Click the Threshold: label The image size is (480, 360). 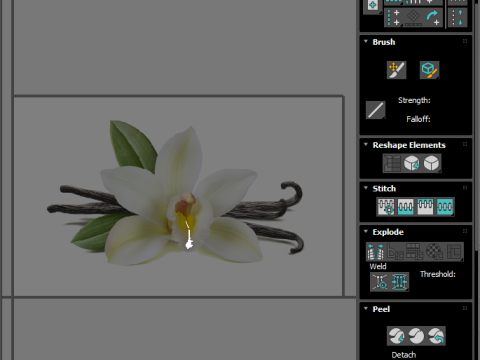point(438,274)
